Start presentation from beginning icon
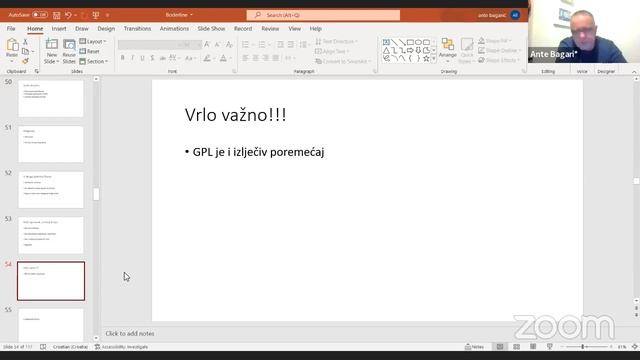This screenshot has width=640, height=360. pos(96,15)
